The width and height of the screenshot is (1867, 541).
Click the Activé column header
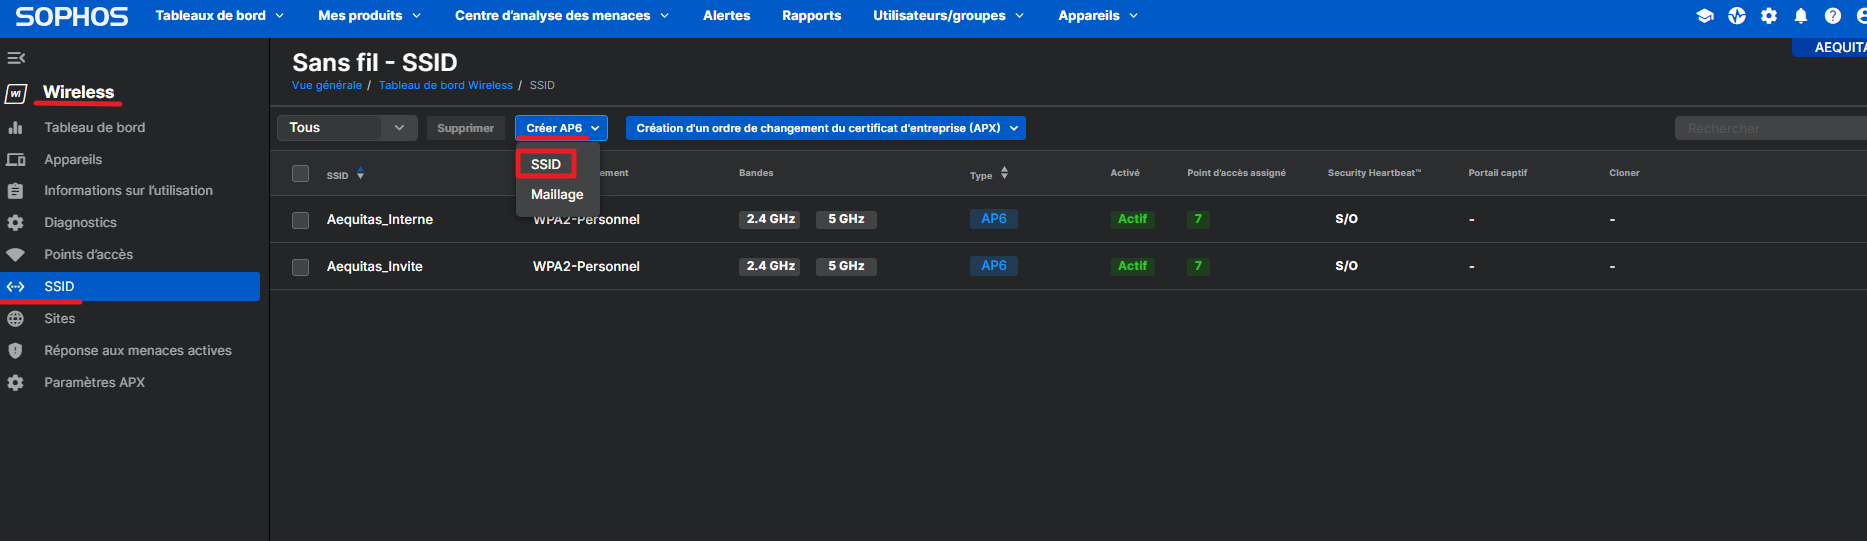point(1125,173)
